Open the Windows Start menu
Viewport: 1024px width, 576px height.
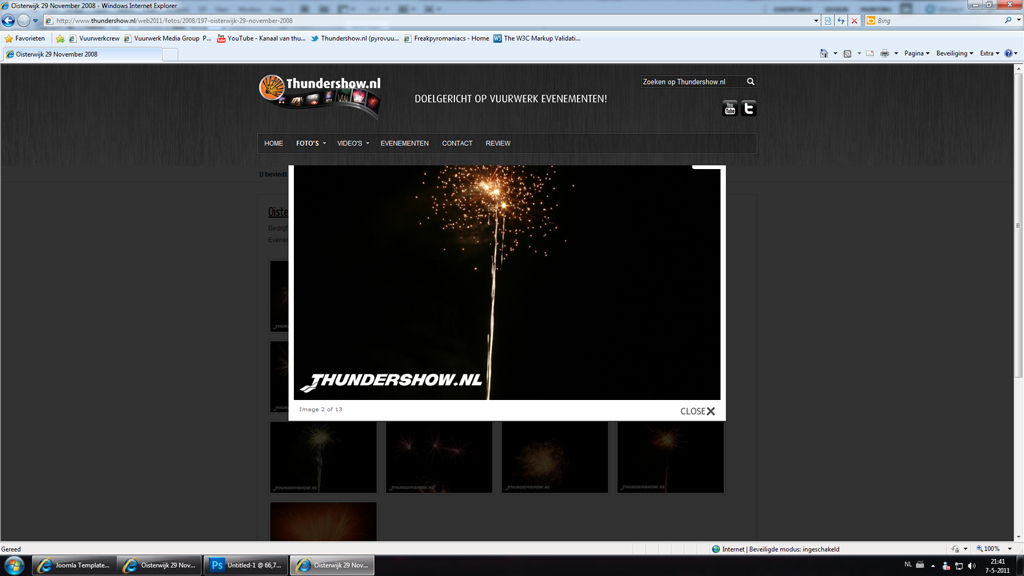coord(14,566)
